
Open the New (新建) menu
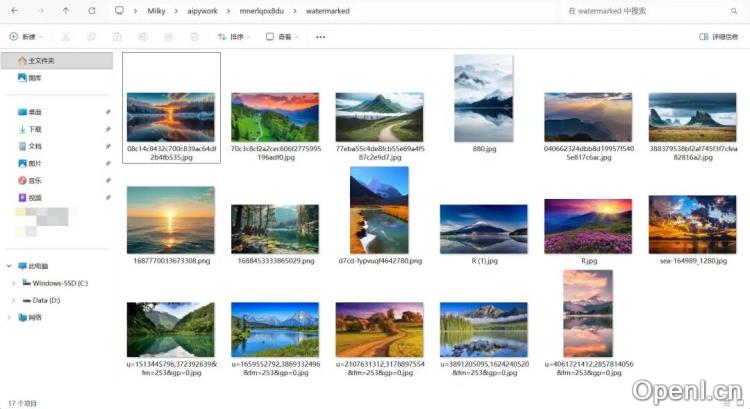tap(24, 37)
